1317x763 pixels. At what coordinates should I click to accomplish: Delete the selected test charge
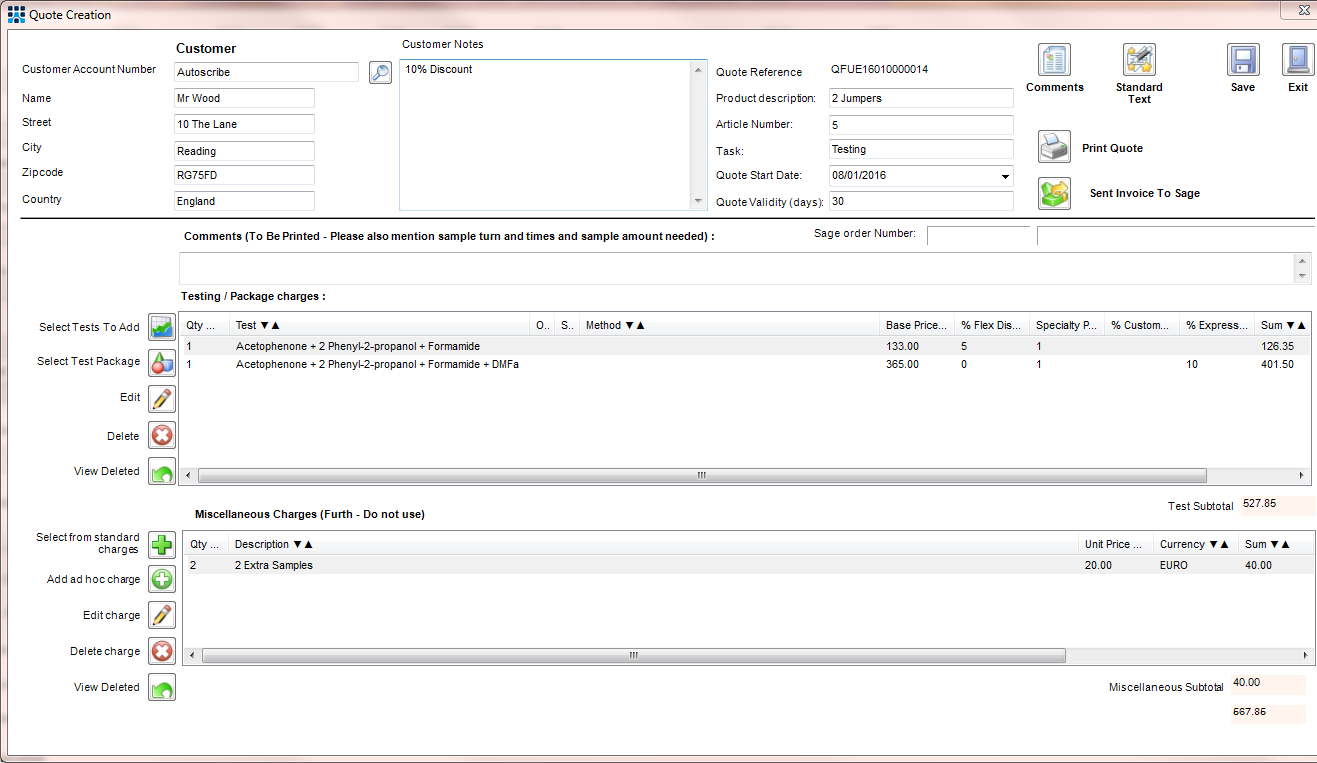pos(161,434)
